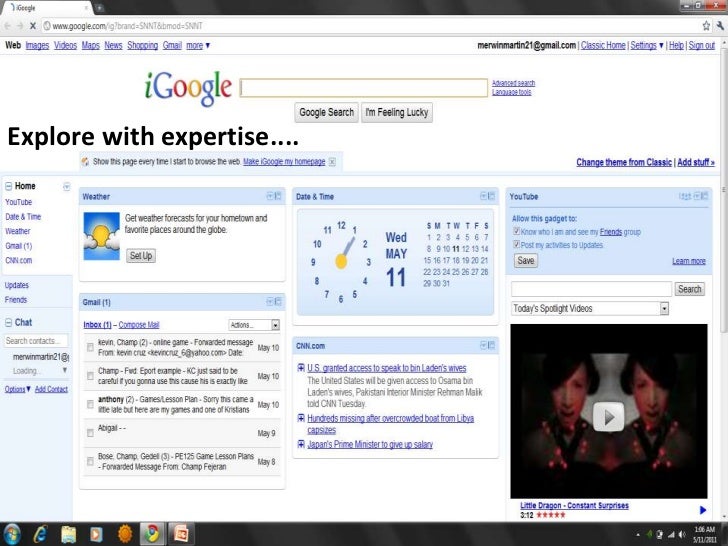Click the Search contacts field
The image size is (728, 546).
pyautogui.click(x=36, y=341)
